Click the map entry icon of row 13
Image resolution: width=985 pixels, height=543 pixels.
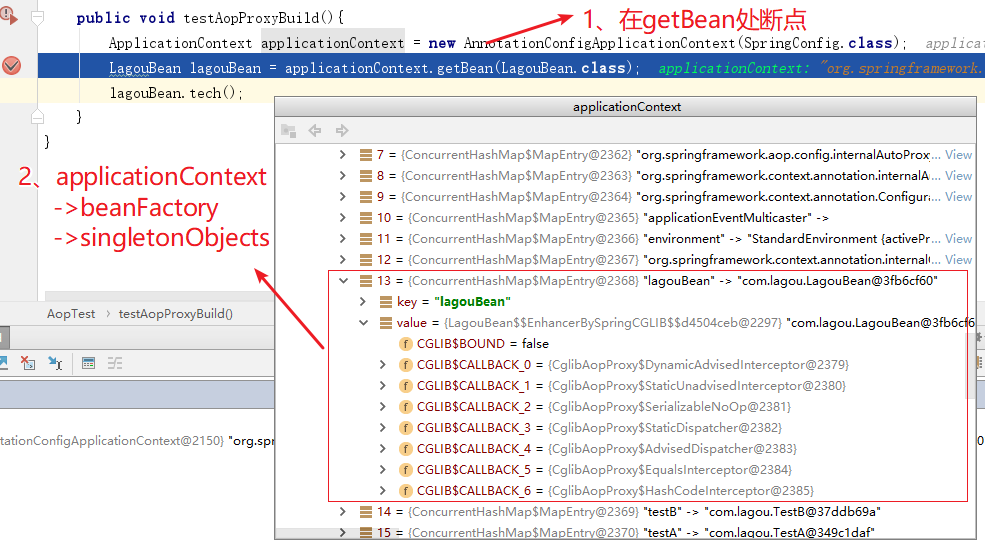(x=366, y=281)
